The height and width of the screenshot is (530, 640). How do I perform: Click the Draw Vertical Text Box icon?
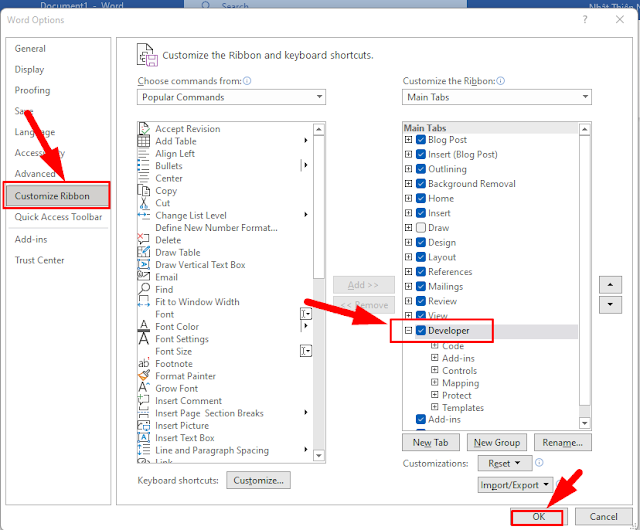point(144,265)
